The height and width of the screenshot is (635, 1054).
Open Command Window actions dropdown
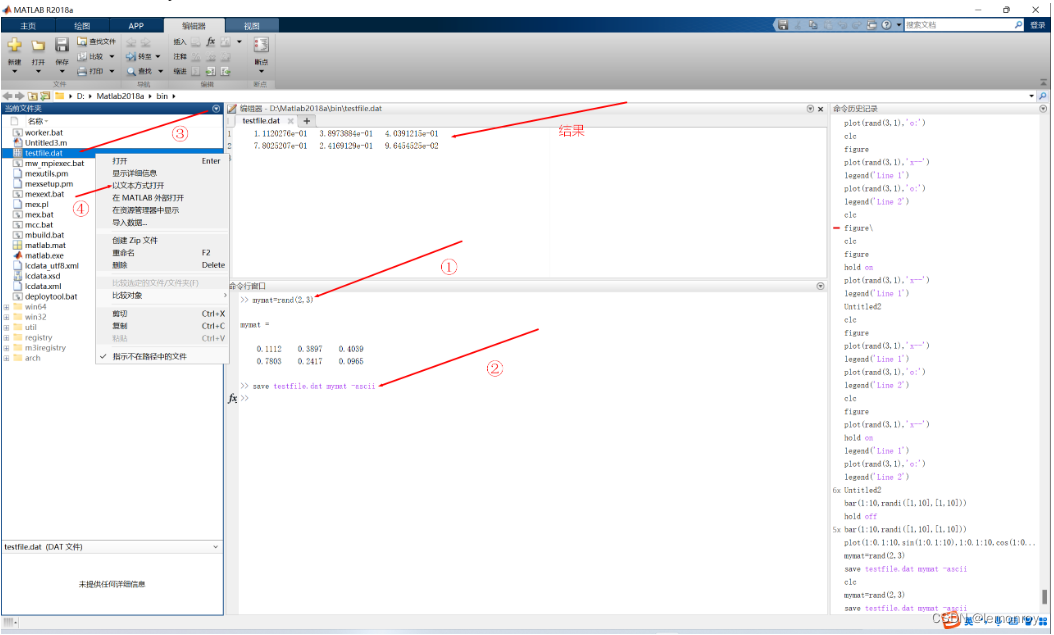pyautogui.click(x=820, y=286)
